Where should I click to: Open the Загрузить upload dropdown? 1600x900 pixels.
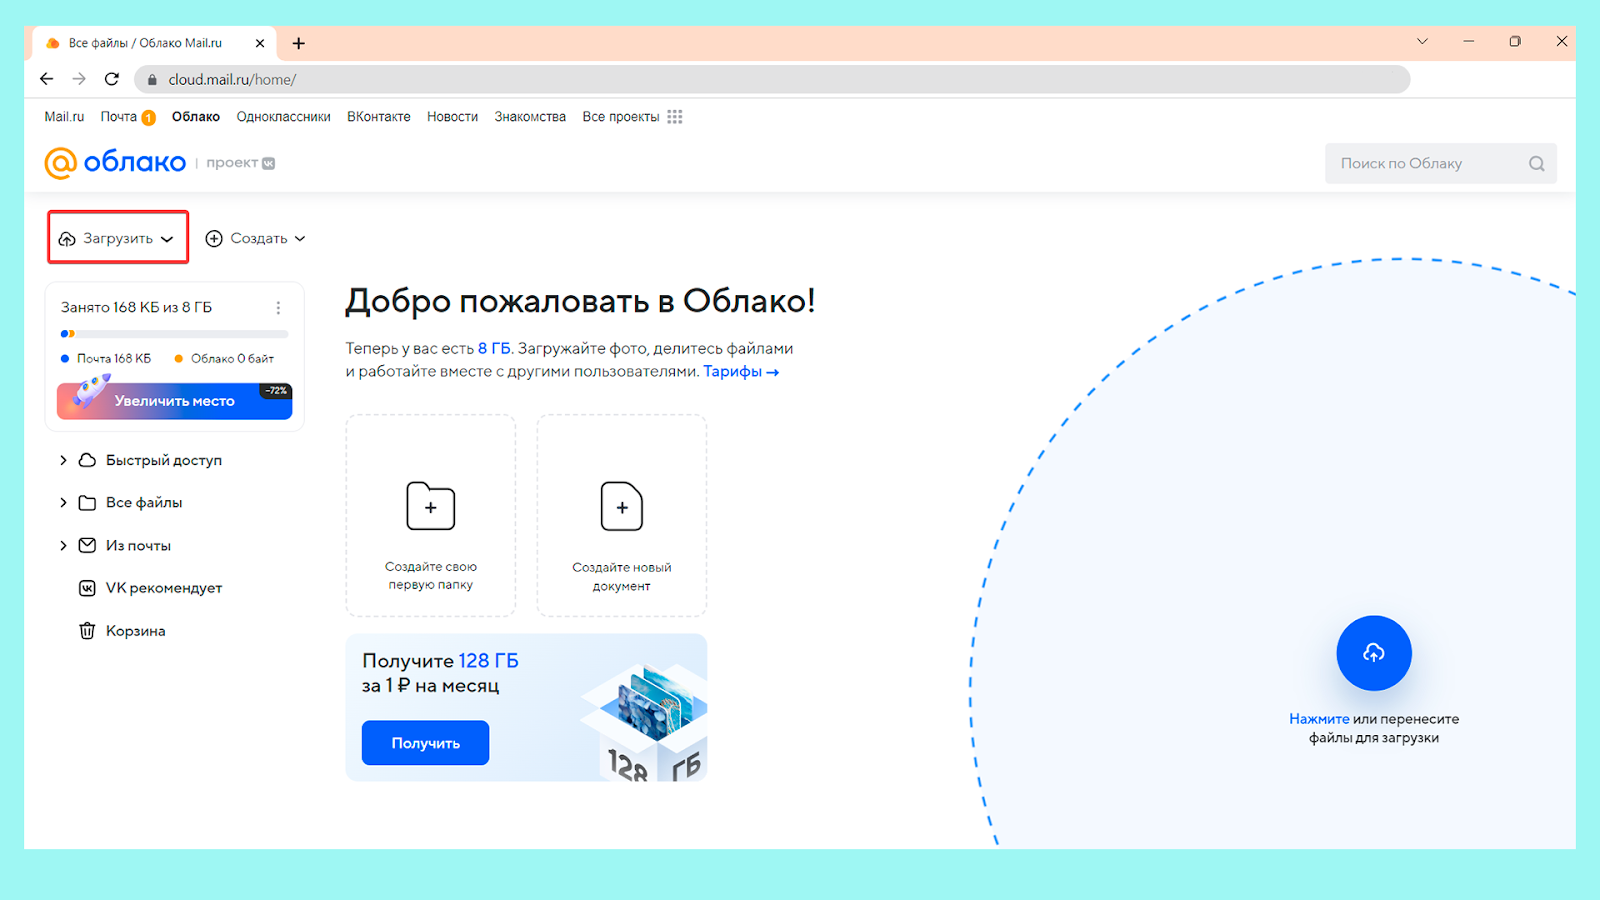(117, 238)
